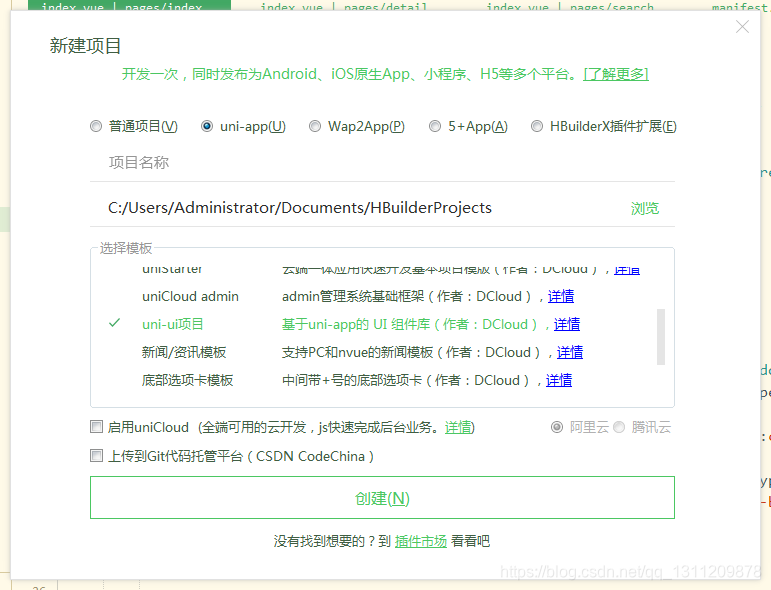
Task: Switch to the pages/search tab behind dialog
Action: (570, 6)
